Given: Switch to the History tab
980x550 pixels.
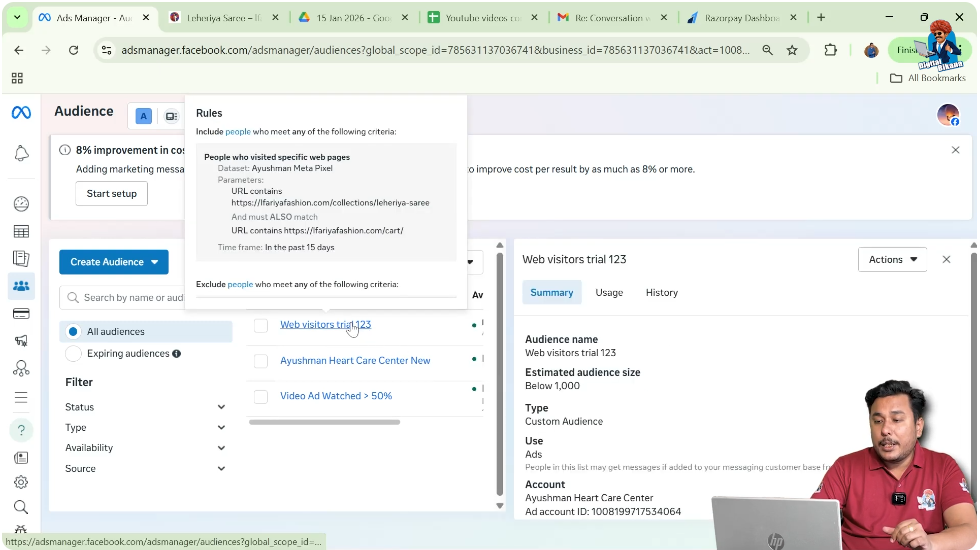Looking at the screenshot, I should (661, 292).
